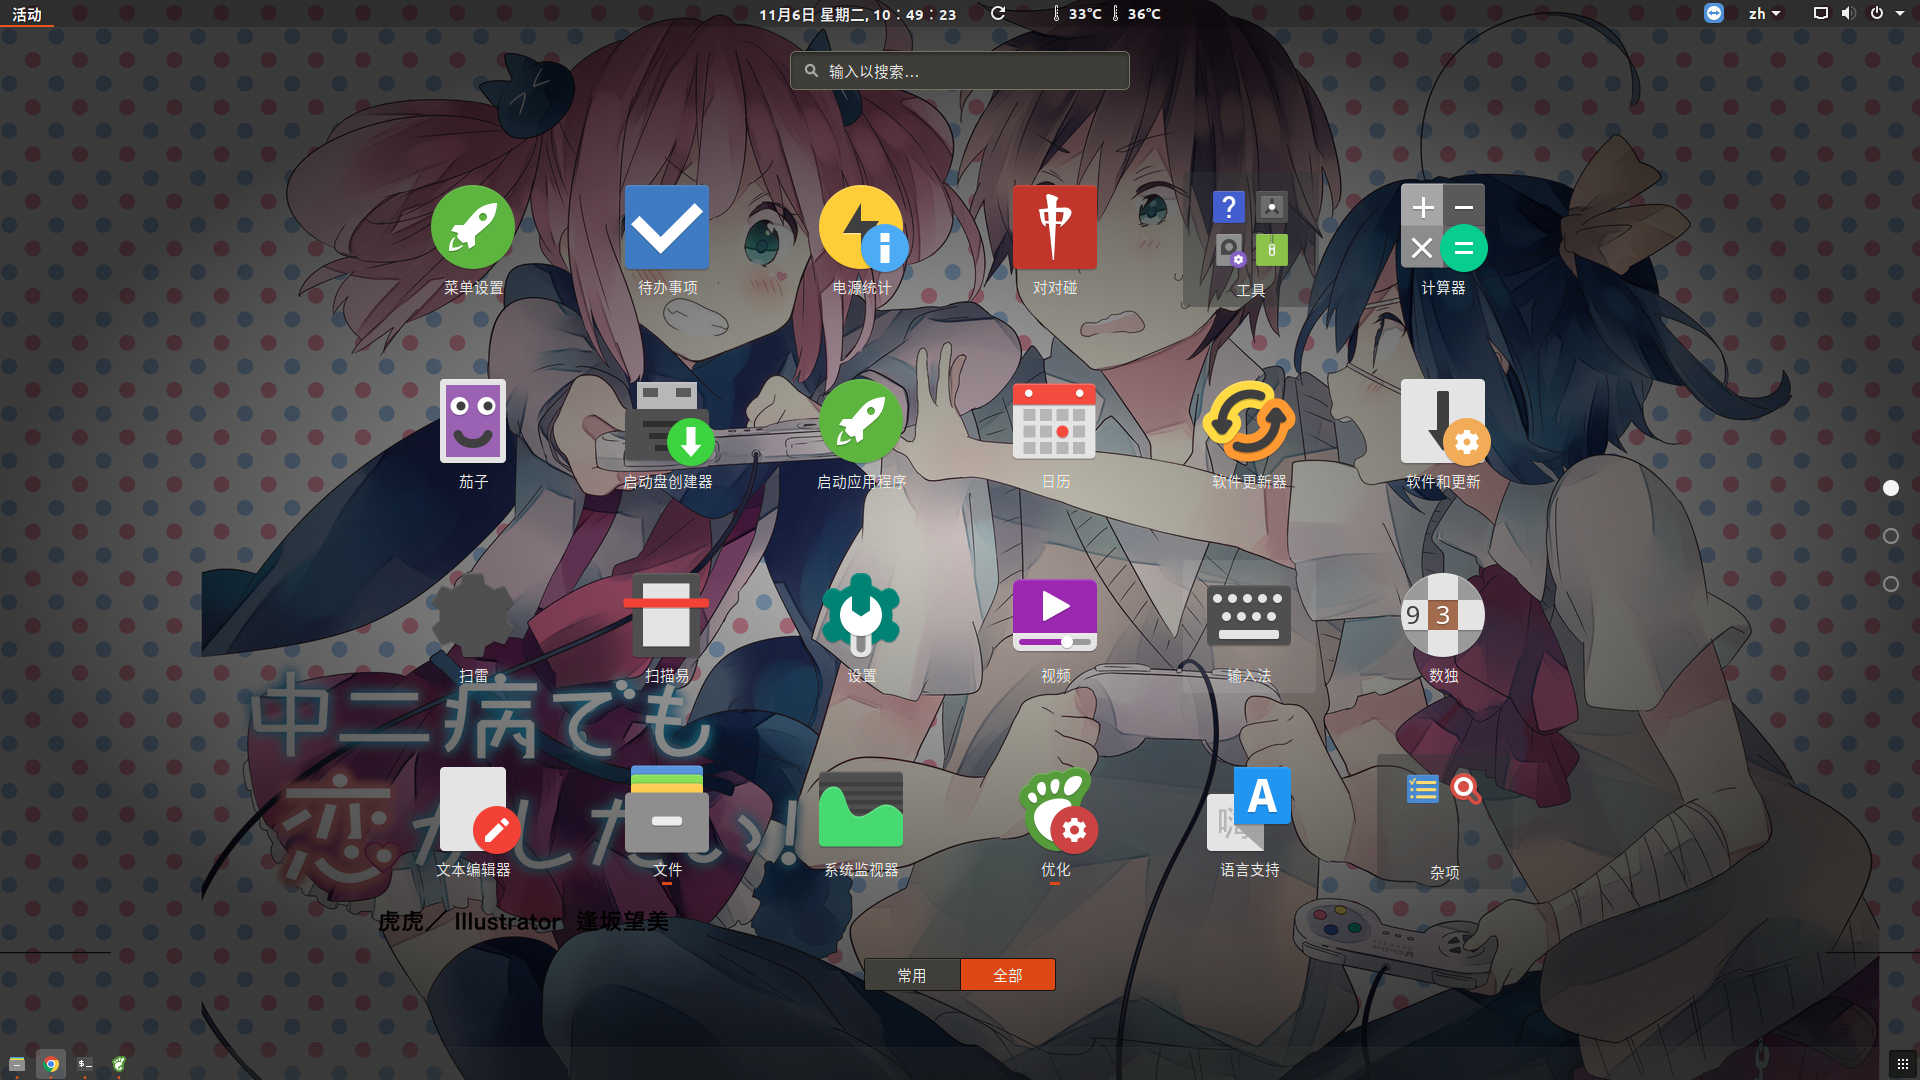Go to the second app page indicator
This screenshot has height=1080, width=1920.
[x=1891, y=536]
